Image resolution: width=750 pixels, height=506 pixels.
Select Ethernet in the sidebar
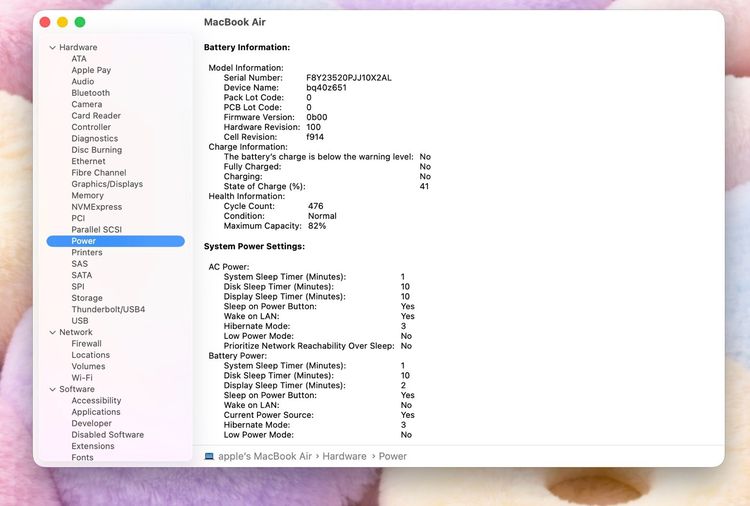pos(88,161)
